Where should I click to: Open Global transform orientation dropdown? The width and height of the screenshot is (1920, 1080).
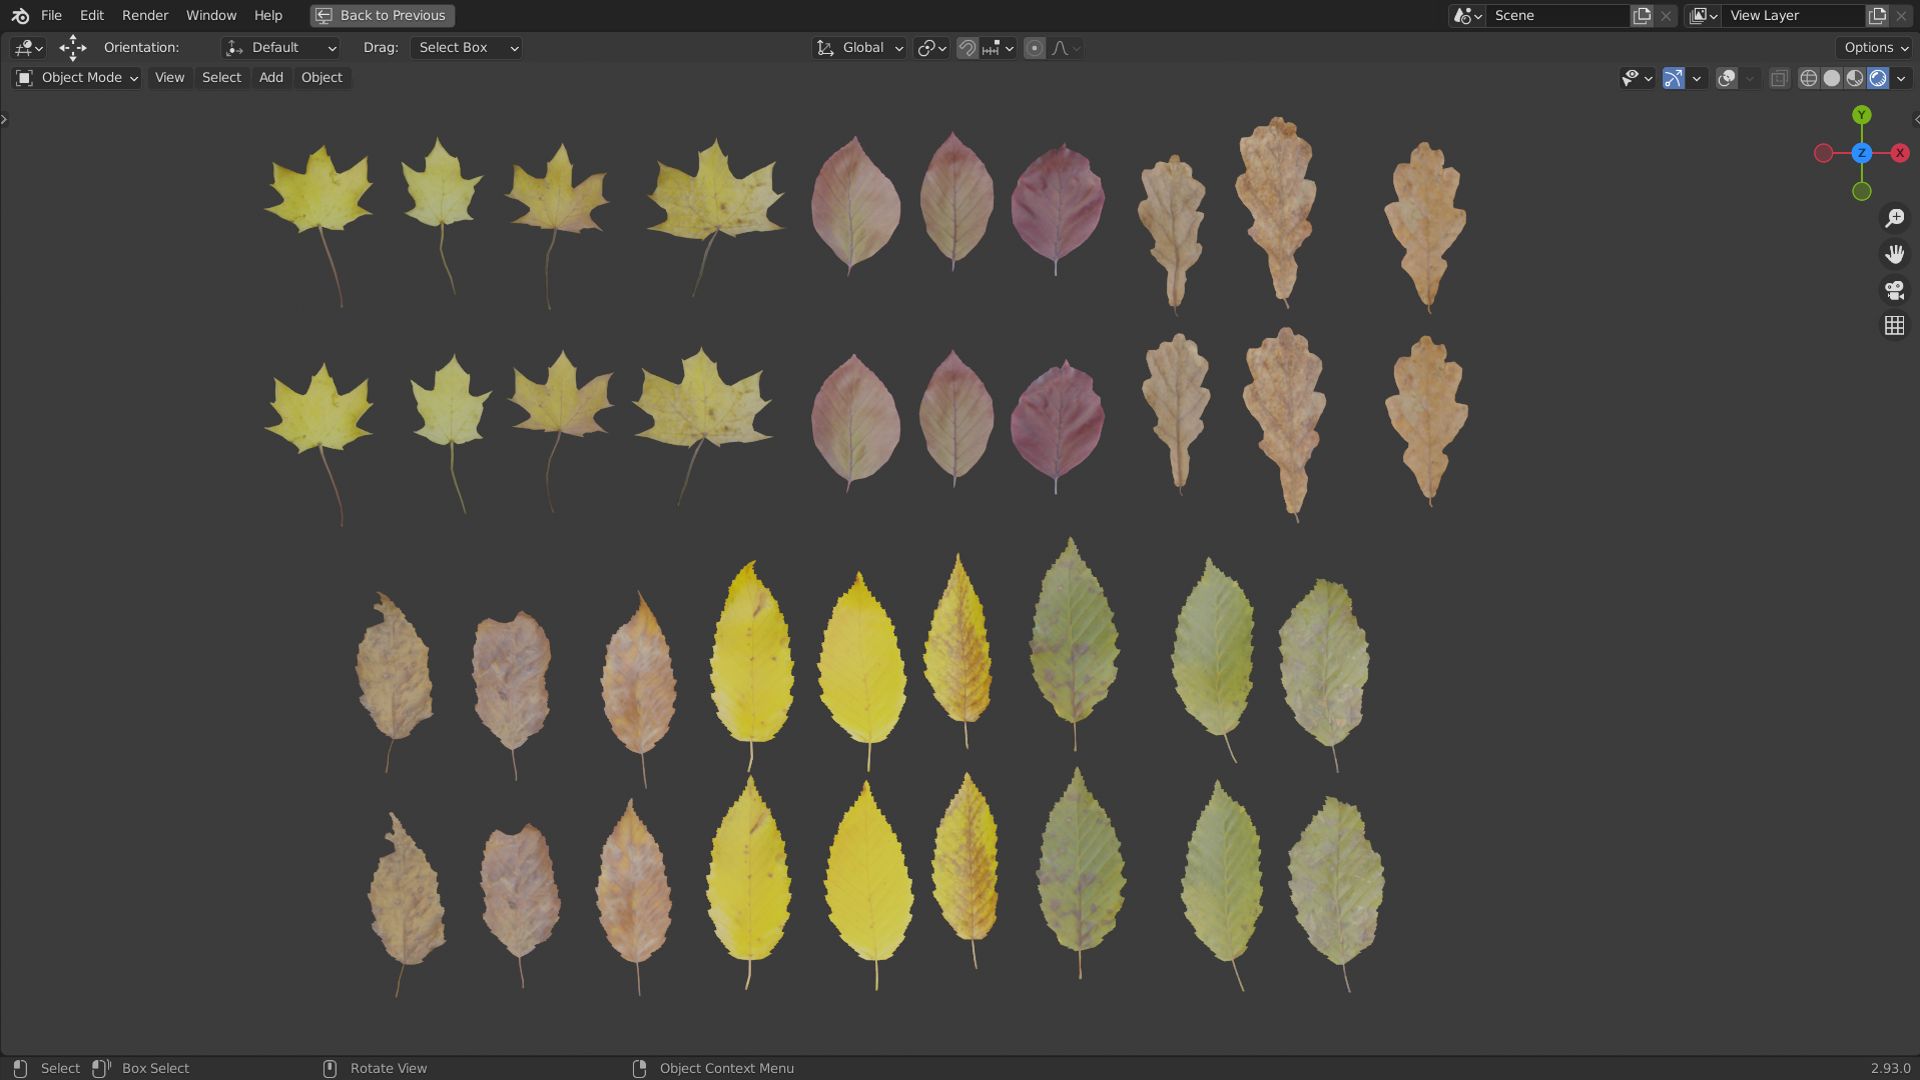point(860,48)
